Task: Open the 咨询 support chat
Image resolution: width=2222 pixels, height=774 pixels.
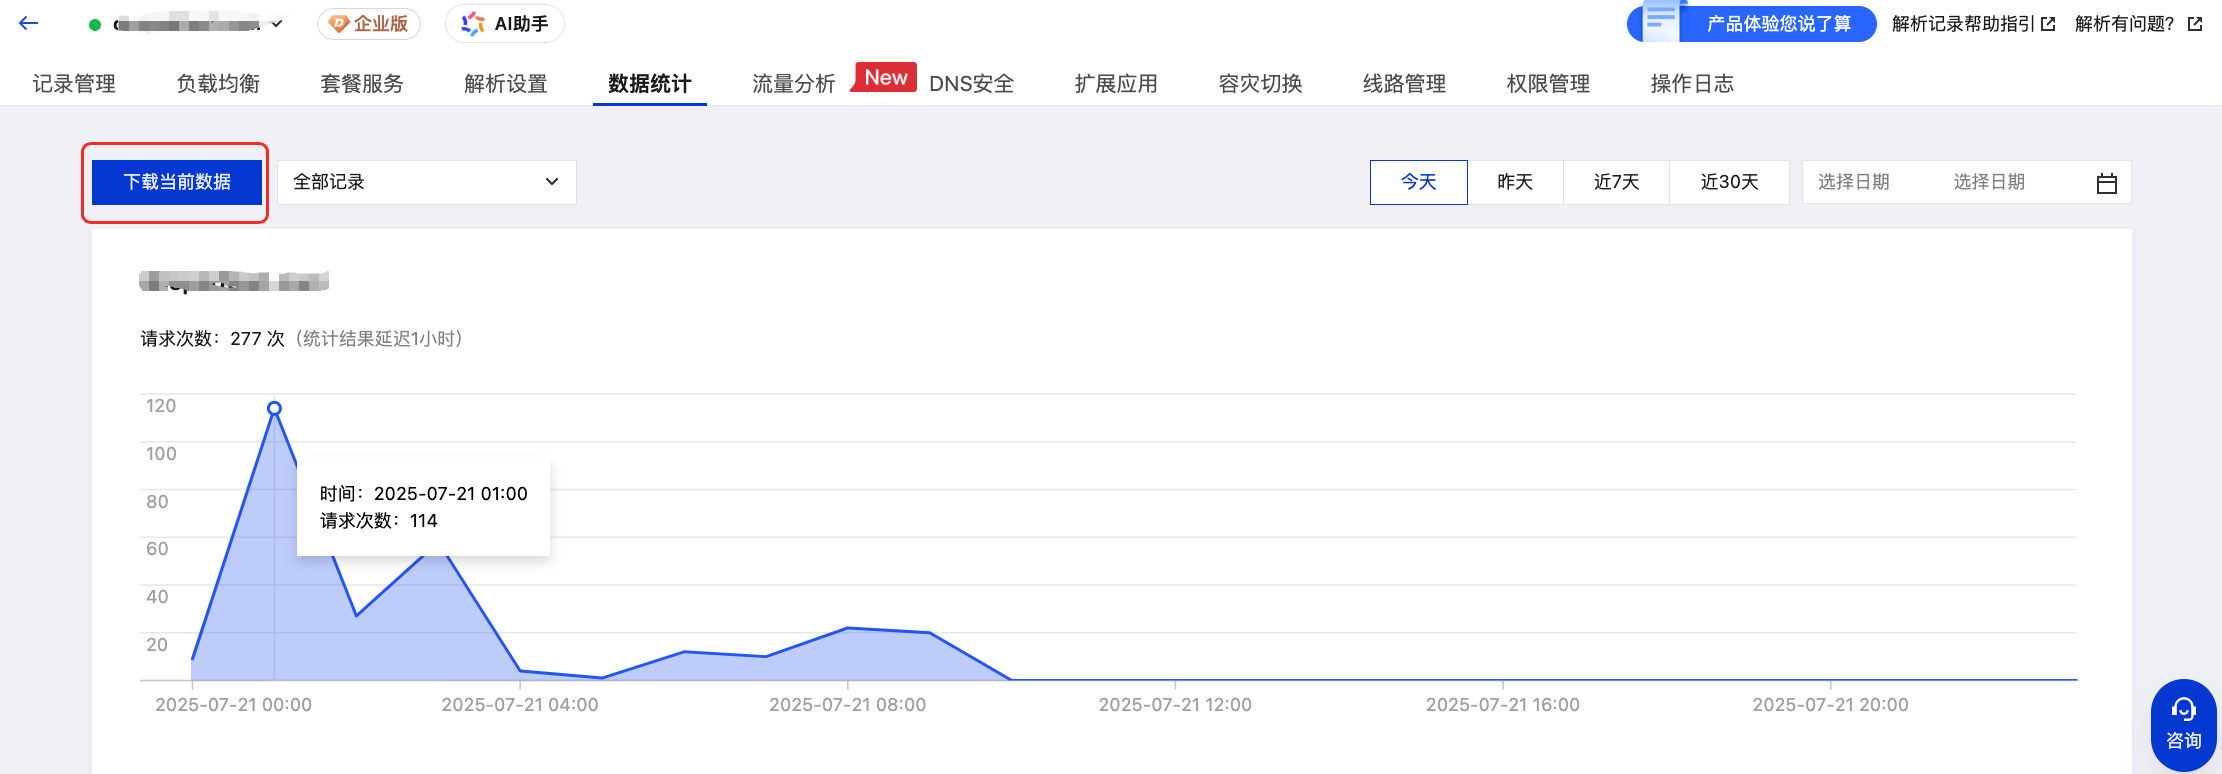Action: (2183, 725)
